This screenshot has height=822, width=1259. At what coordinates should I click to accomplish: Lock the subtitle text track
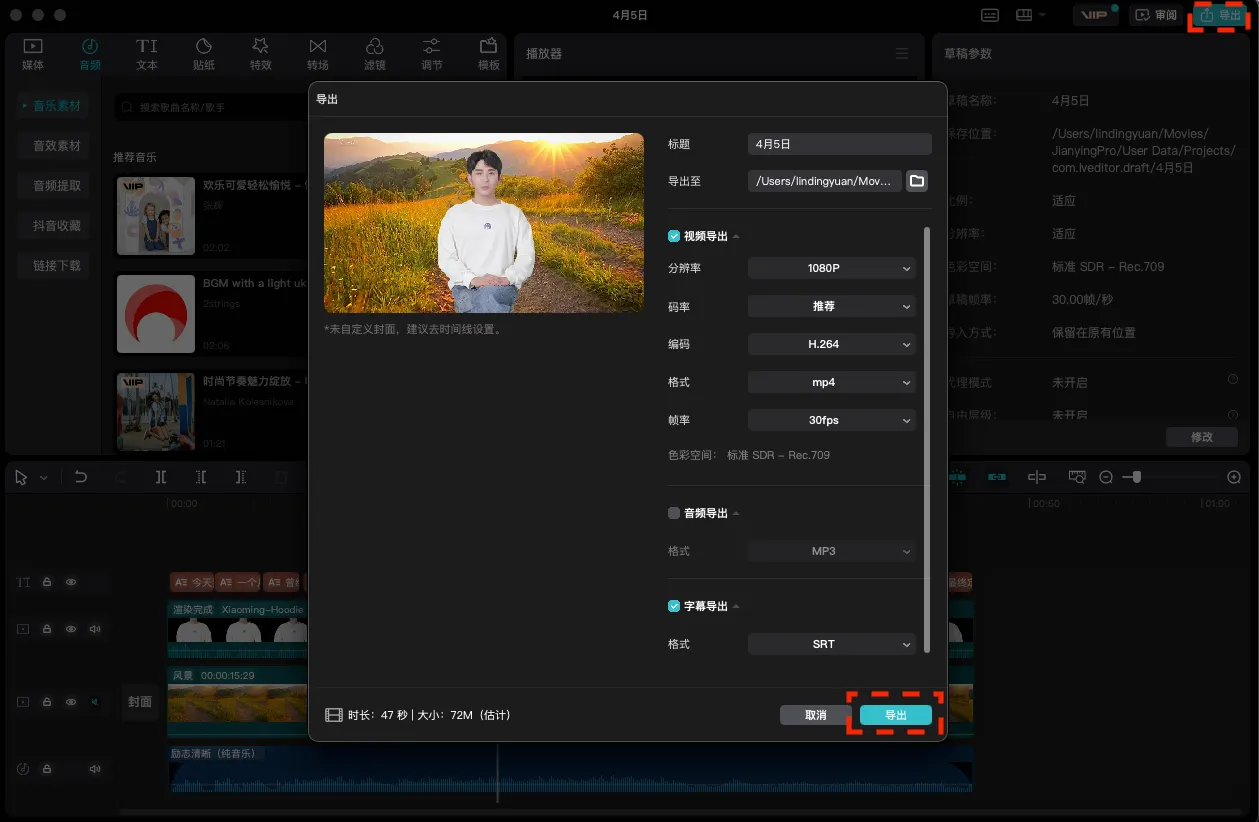pos(47,581)
